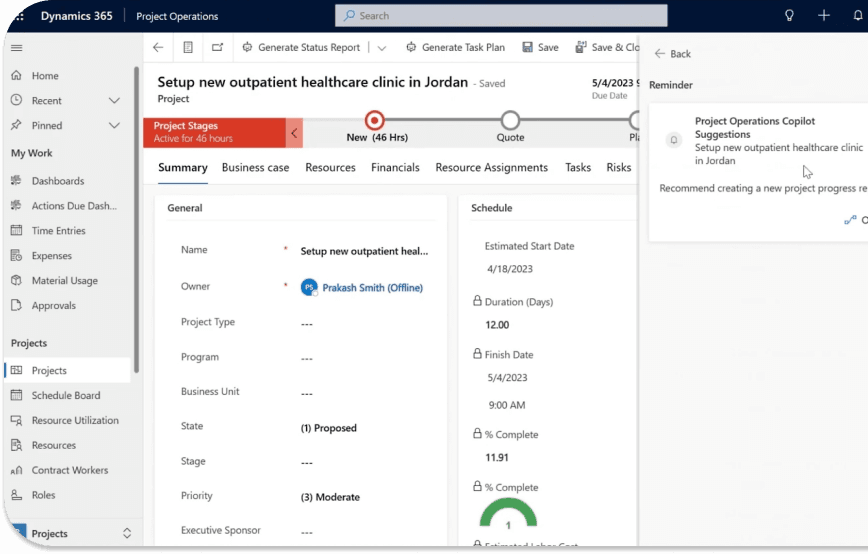This screenshot has width=868, height=554.
Task: Expand the Pinned section chevron
Action: pyautogui.click(x=114, y=125)
